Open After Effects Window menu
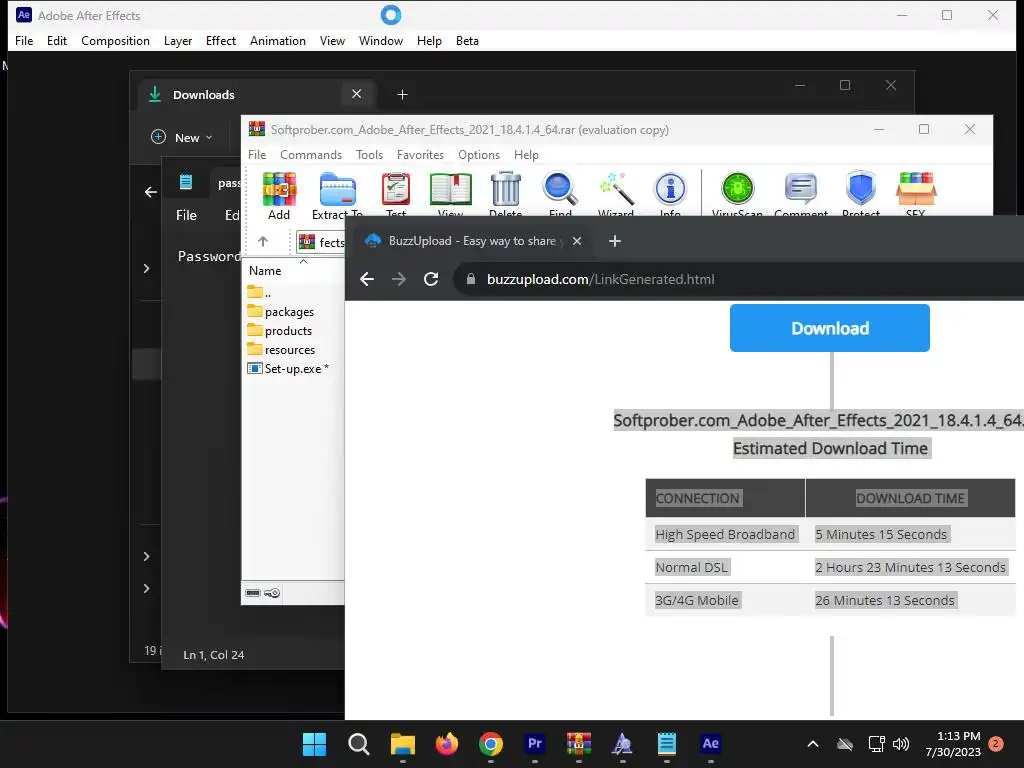 point(381,40)
